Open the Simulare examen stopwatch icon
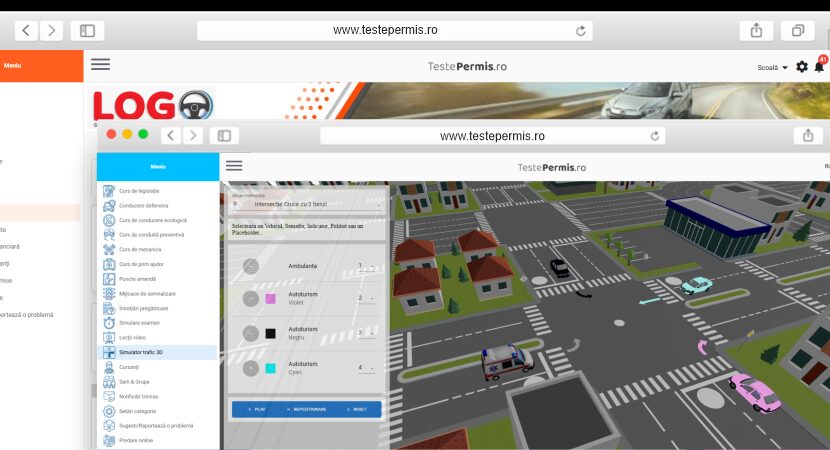Image resolution: width=830 pixels, height=450 pixels. (109, 323)
